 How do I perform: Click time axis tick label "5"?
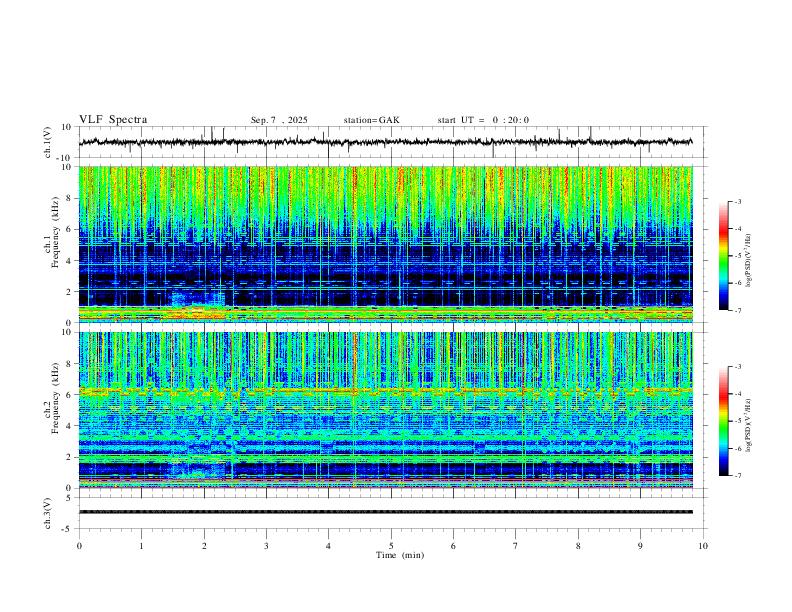(x=391, y=546)
